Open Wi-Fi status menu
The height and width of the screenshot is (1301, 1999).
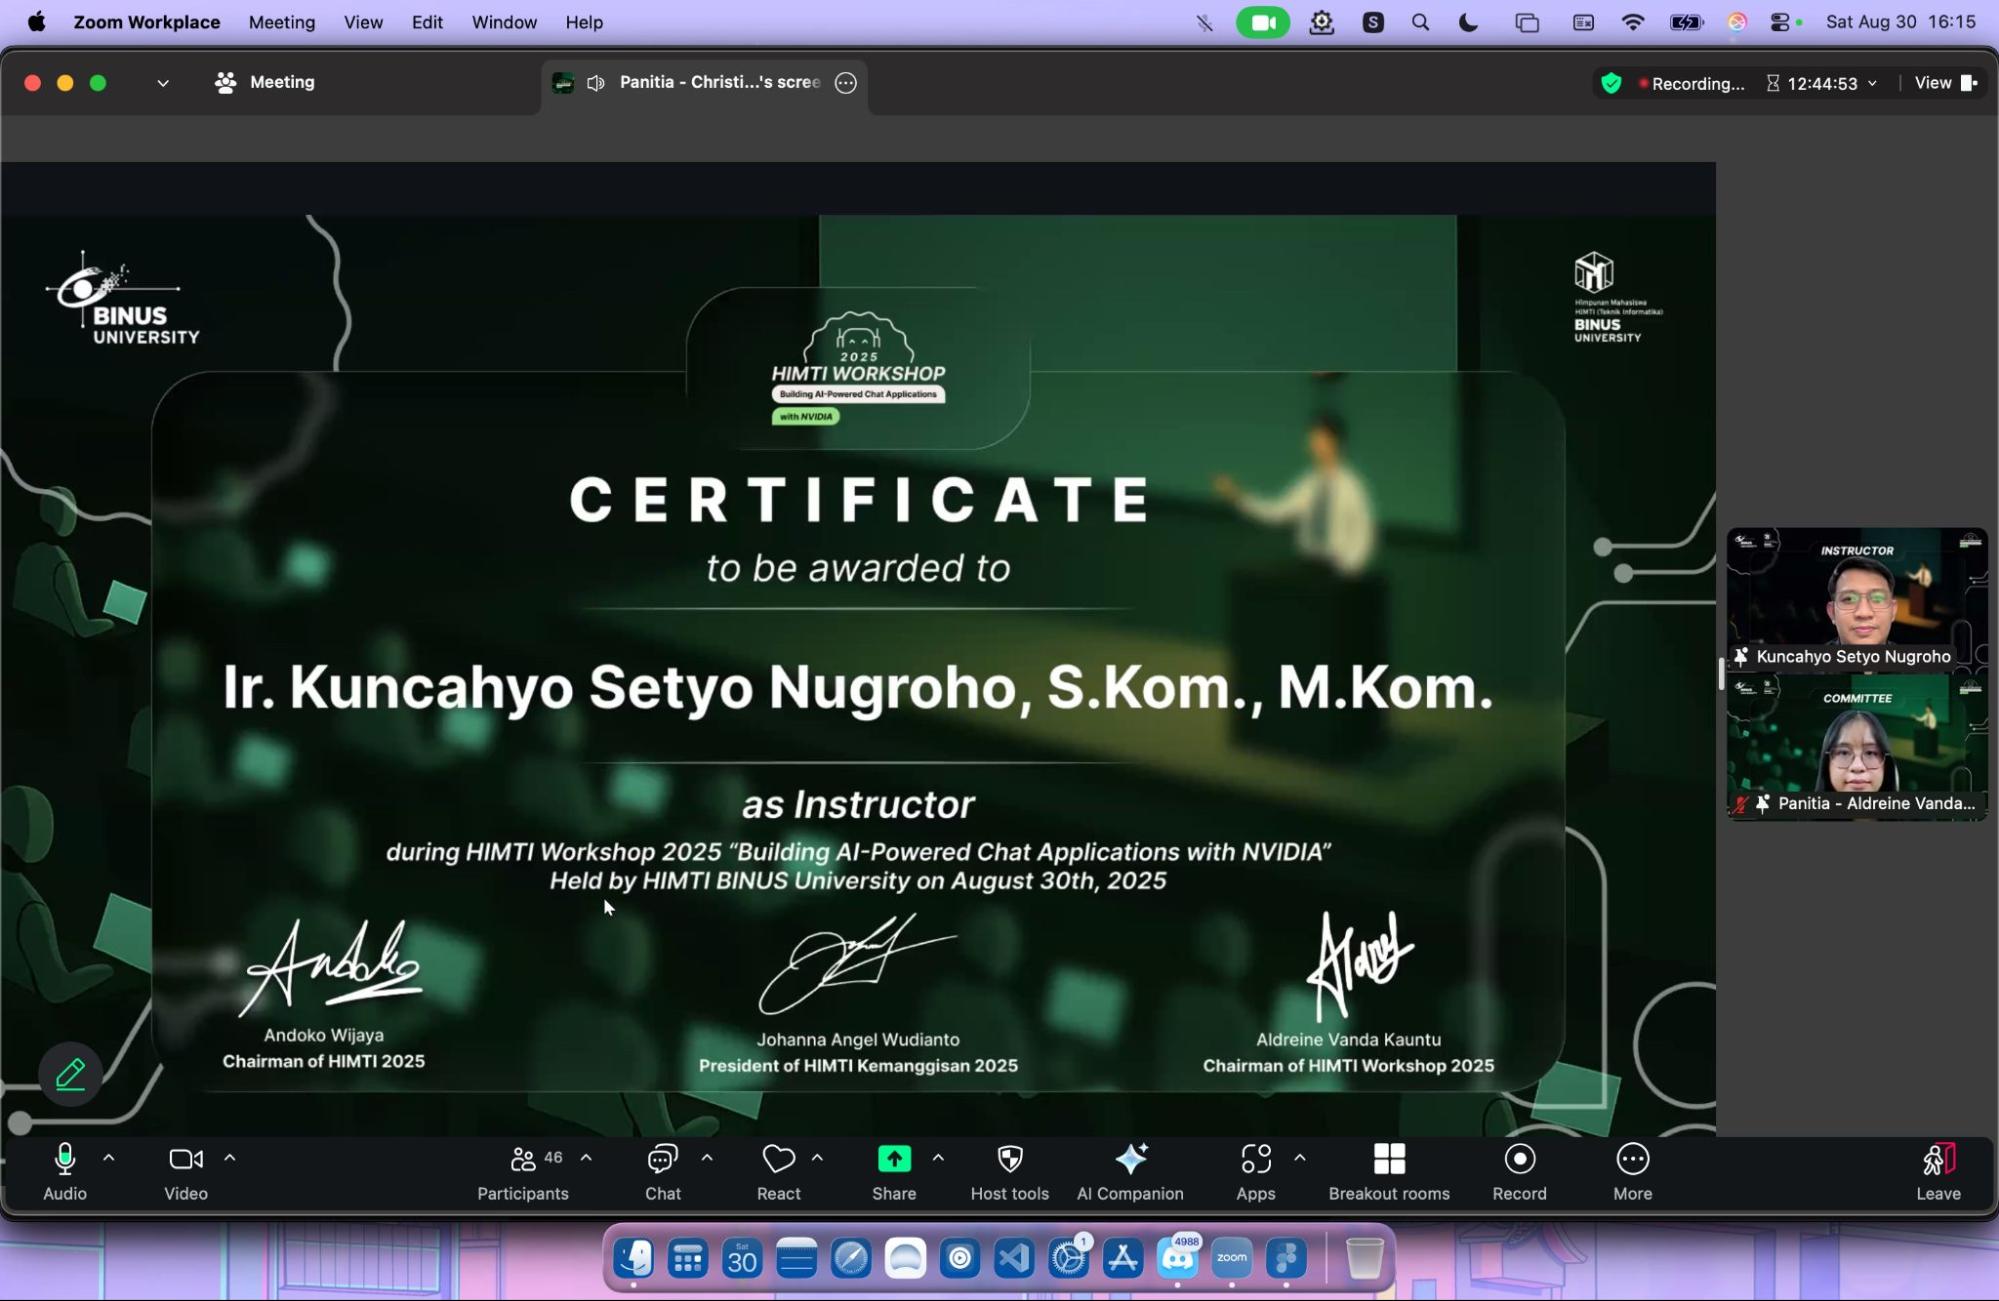[x=1632, y=22]
